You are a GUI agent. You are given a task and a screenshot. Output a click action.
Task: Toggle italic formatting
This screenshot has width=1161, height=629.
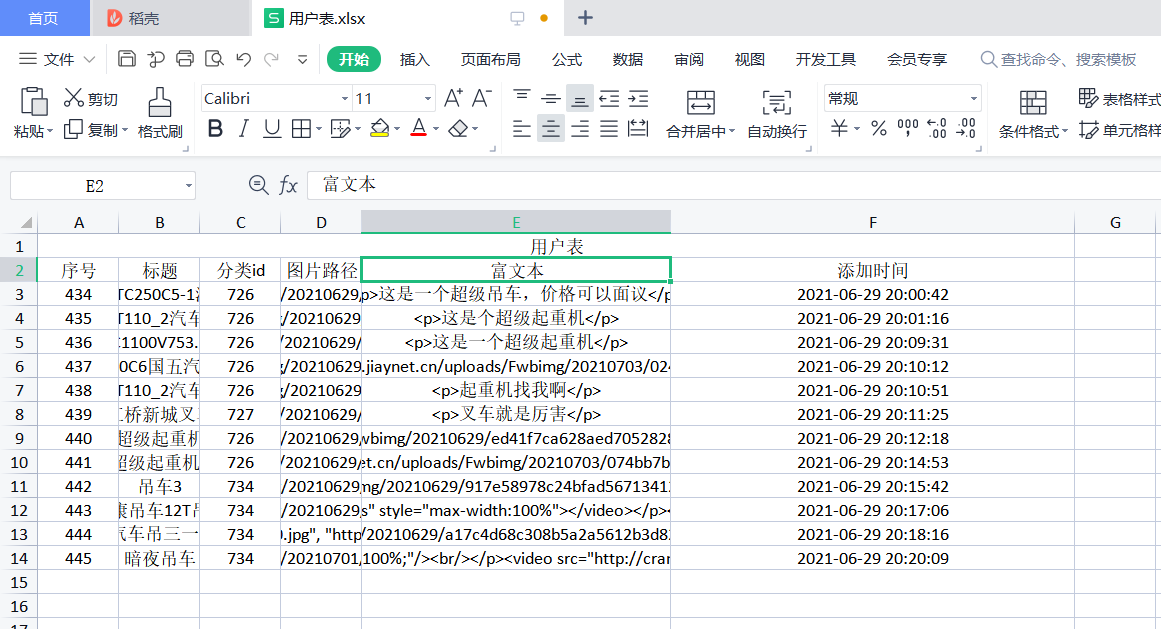pos(243,129)
